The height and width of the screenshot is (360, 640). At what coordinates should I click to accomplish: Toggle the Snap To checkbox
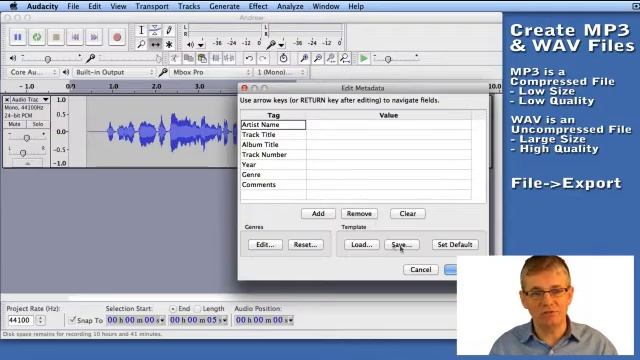click(x=72, y=320)
